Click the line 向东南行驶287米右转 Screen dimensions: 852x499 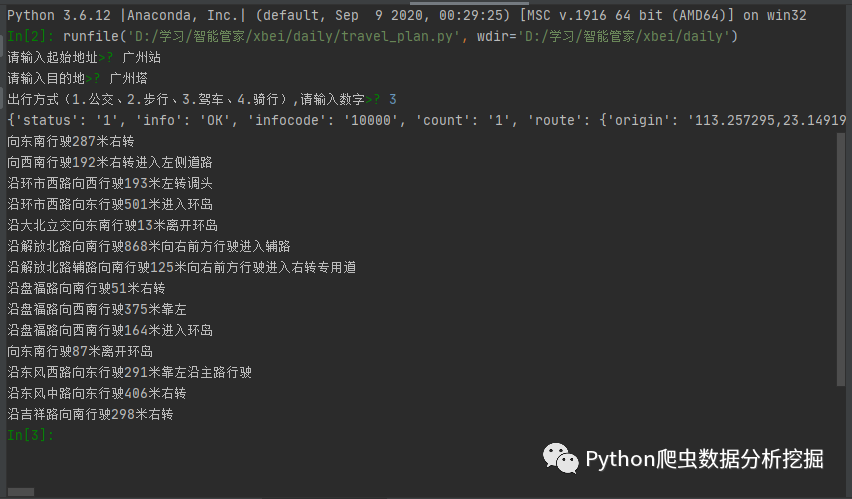[x=71, y=141]
